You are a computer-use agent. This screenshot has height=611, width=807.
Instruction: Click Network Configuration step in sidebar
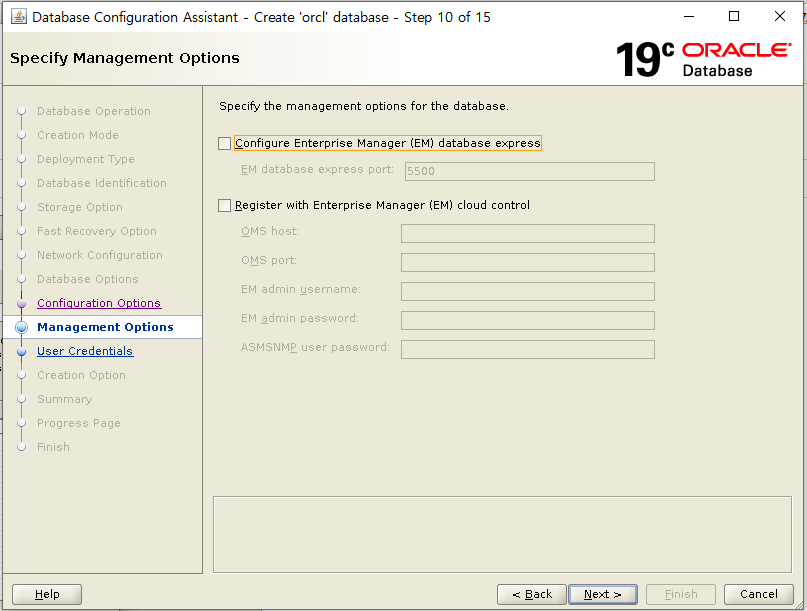pos(100,255)
